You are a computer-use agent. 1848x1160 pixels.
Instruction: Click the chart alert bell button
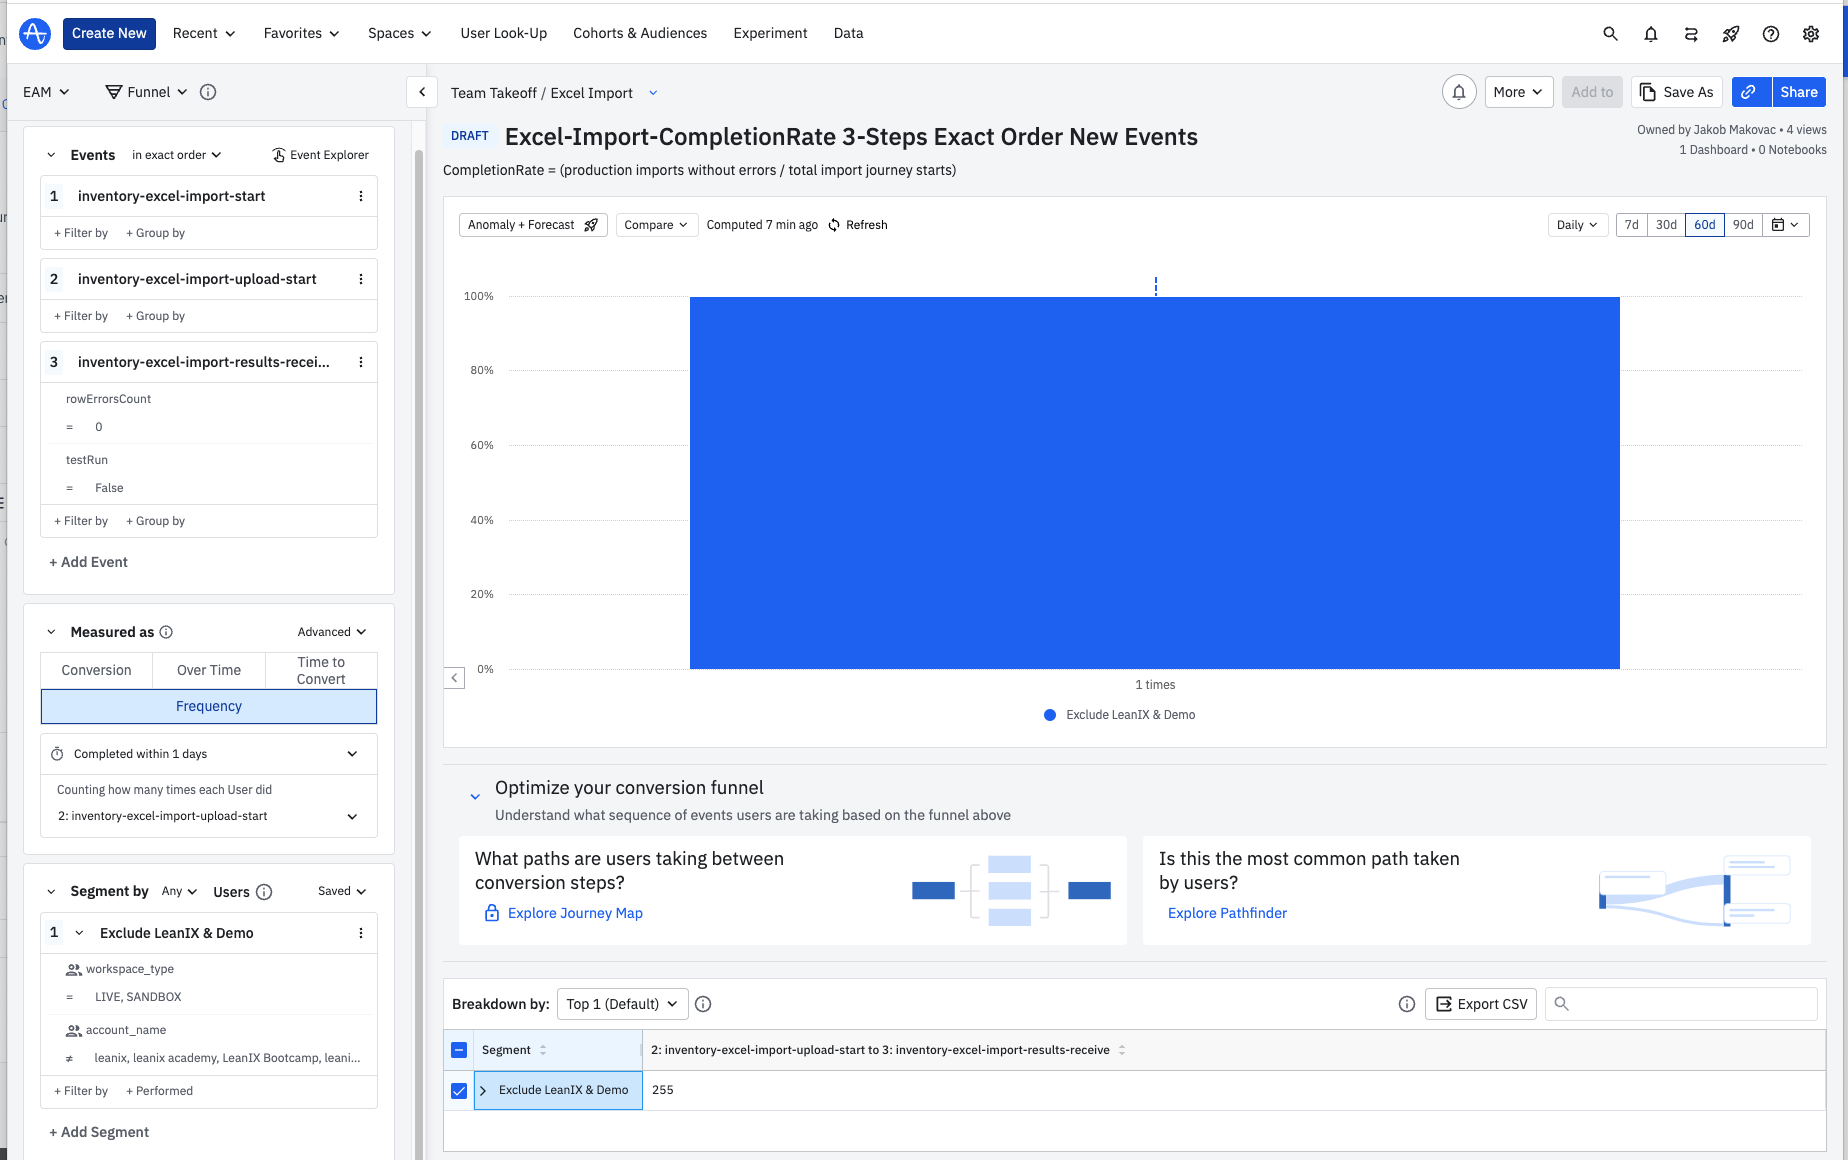(1459, 92)
